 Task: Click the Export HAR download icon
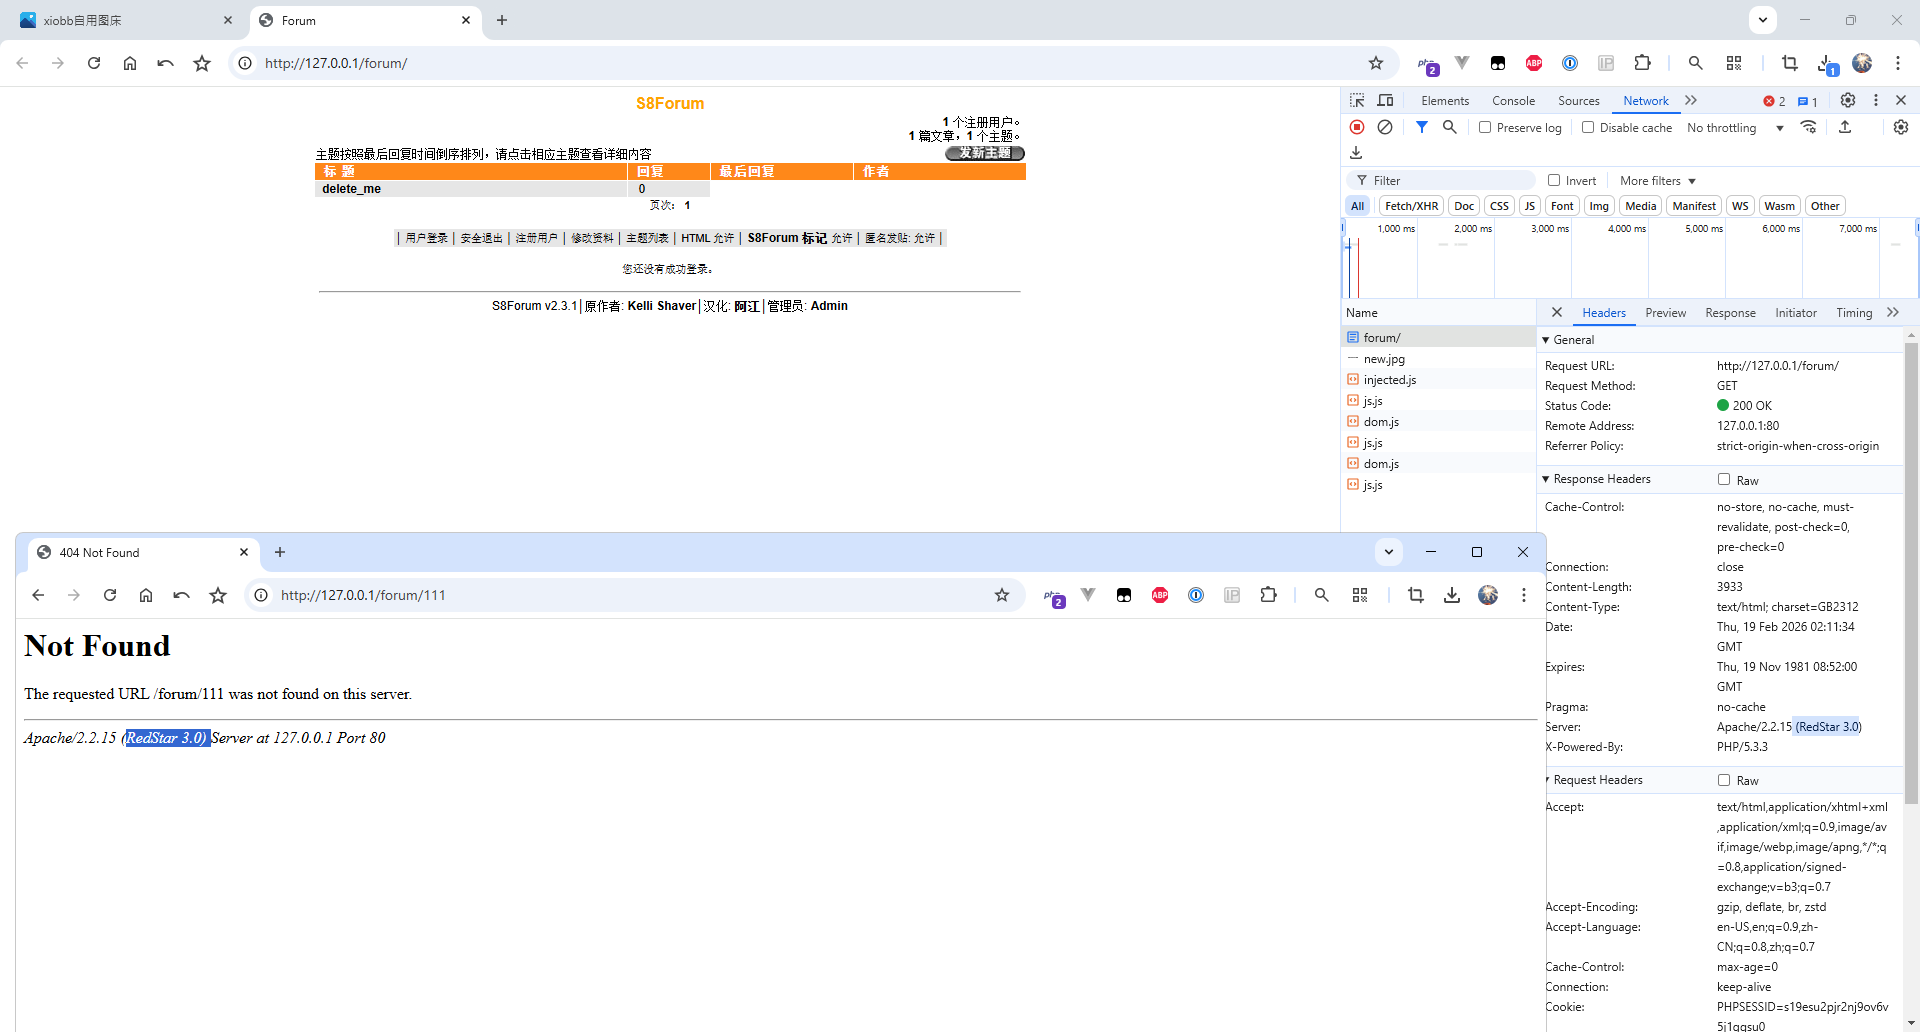point(1356,153)
